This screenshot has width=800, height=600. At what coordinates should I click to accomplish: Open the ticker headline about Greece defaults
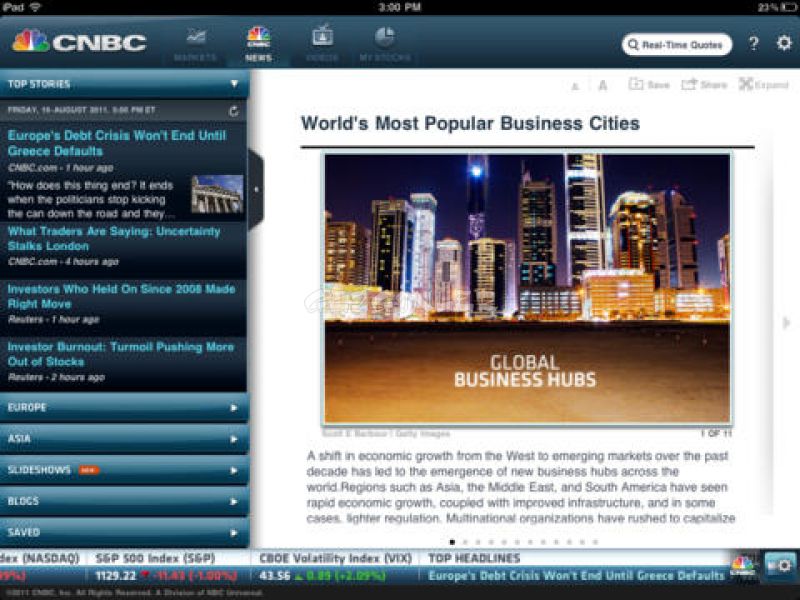[576, 576]
